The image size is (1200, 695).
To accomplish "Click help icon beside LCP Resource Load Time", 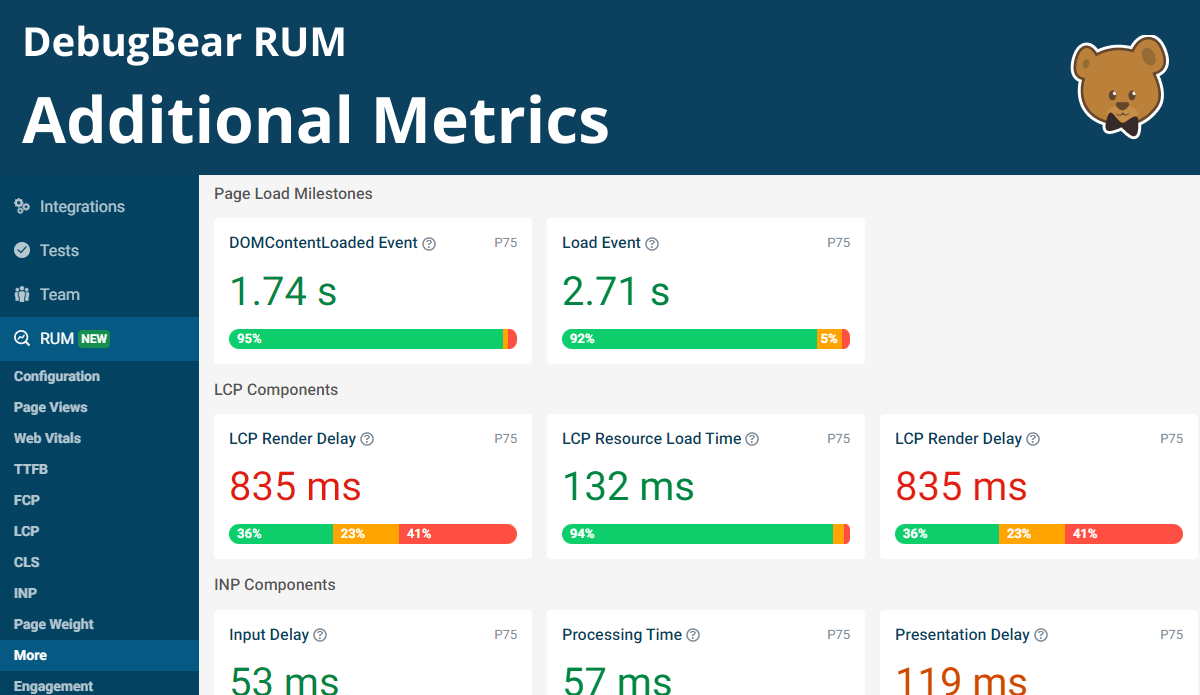I will coord(752,439).
